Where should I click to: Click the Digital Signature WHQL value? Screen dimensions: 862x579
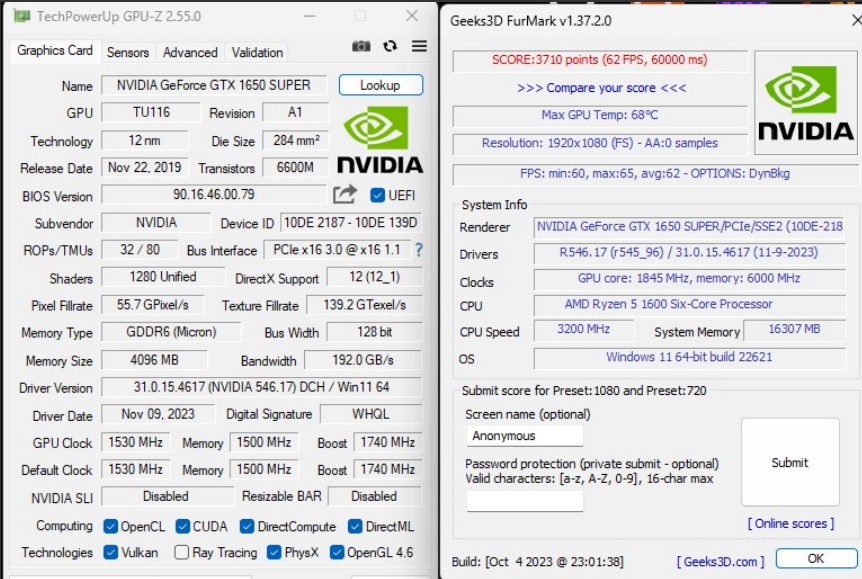click(371, 414)
